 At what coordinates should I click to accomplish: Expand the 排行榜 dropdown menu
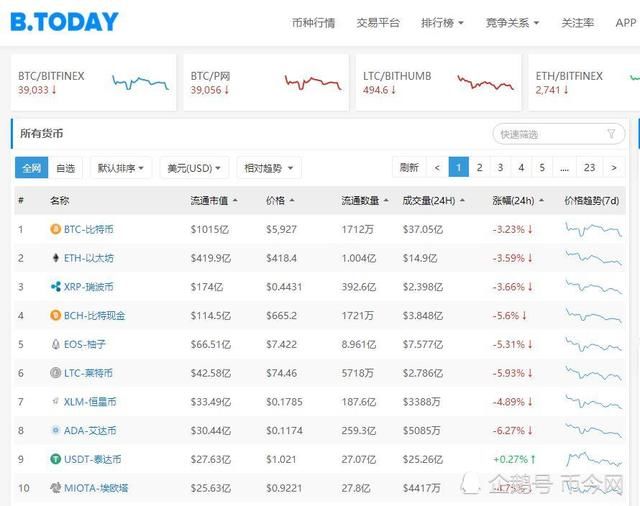(x=442, y=23)
